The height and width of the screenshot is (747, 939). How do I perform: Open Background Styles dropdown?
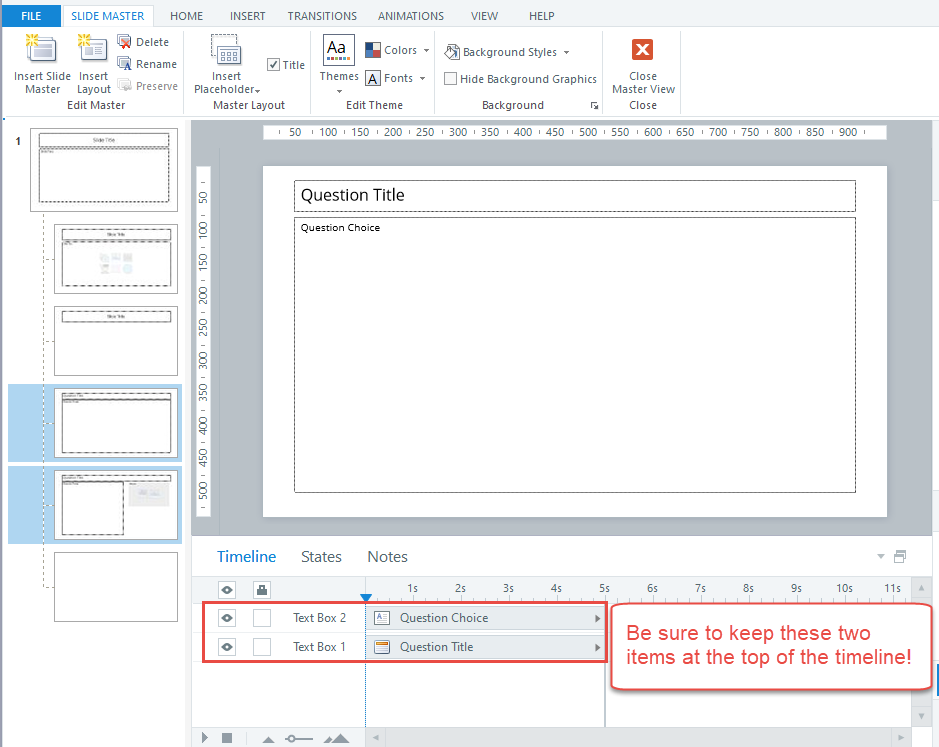pos(507,52)
